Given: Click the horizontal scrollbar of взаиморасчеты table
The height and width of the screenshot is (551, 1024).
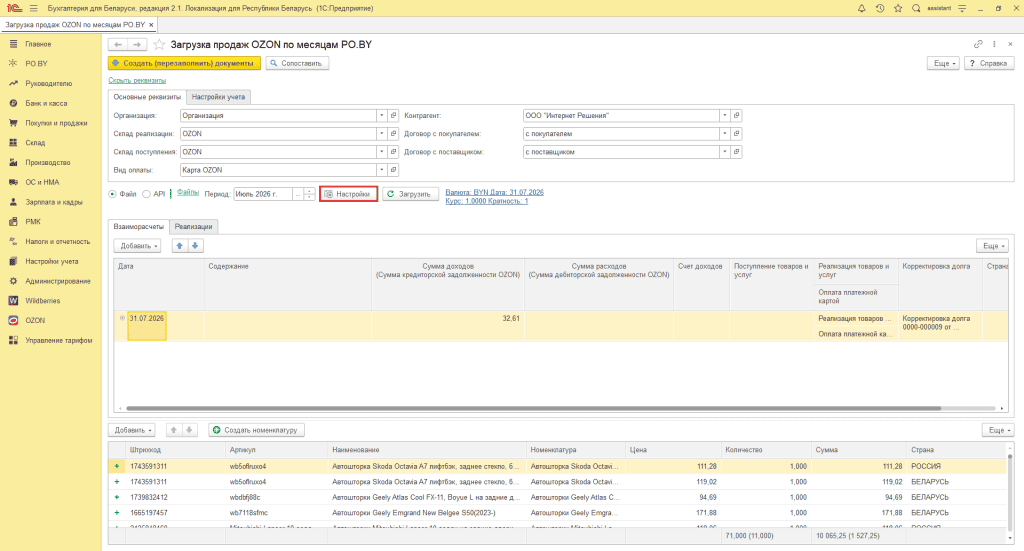Looking at the screenshot, I should pos(534,408).
